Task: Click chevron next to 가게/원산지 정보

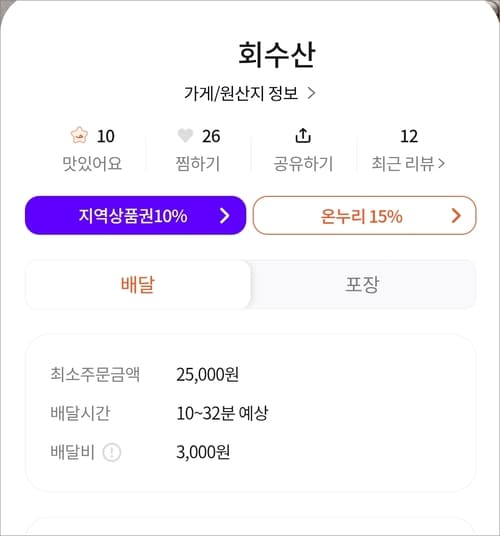Action: tap(311, 93)
